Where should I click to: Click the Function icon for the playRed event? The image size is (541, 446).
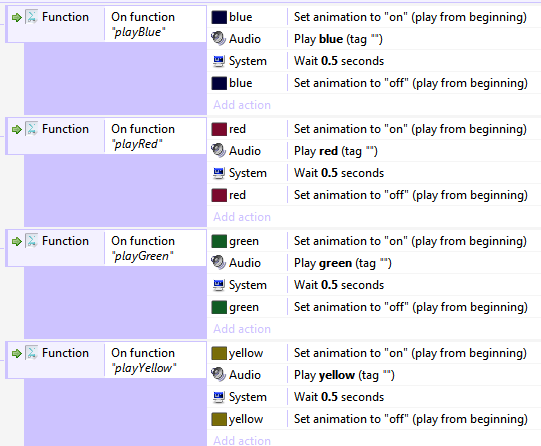[32, 129]
